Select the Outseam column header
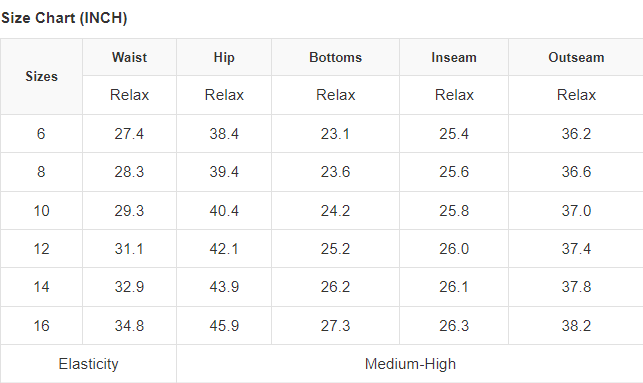The height and width of the screenshot is (383, 643). (576, 57)
